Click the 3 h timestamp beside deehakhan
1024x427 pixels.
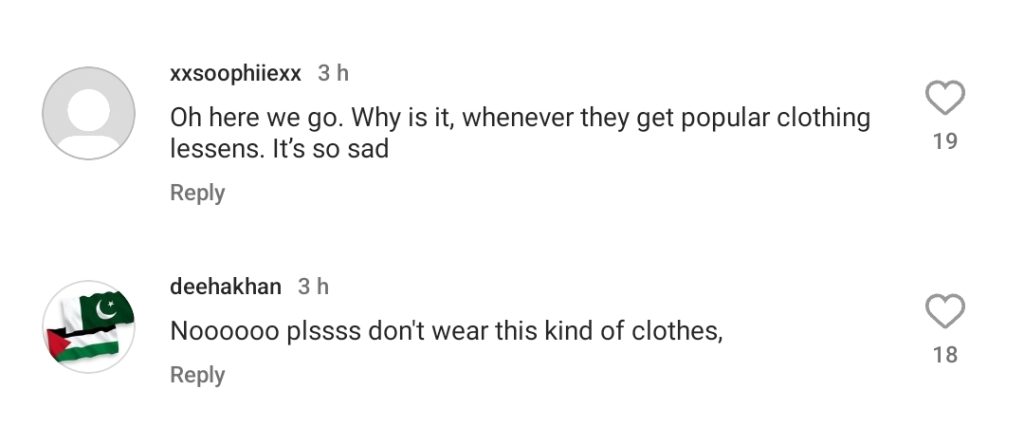click(x=314, y=287)
